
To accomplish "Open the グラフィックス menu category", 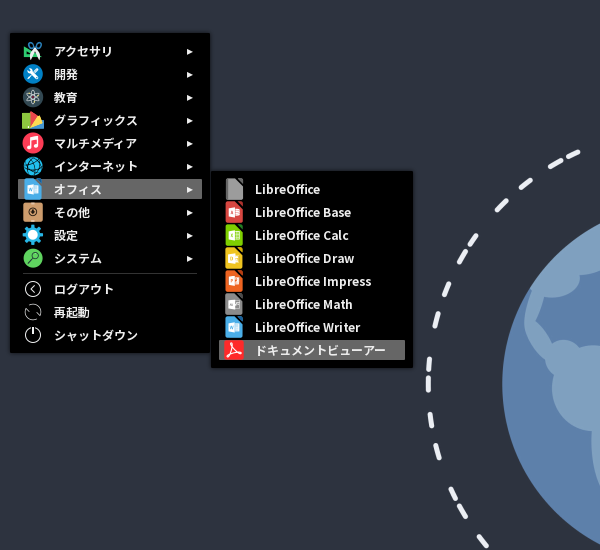I will tap(110, 120).
